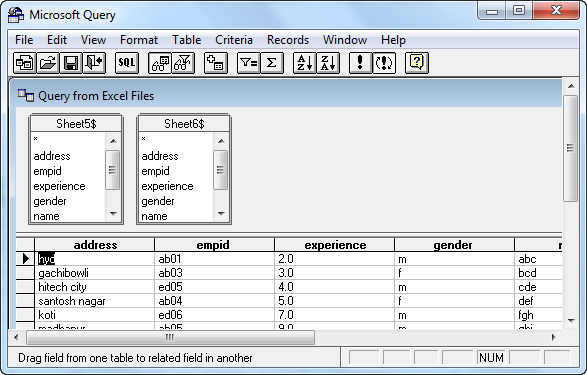Save the query with floppy disk icon

point(71,62)
